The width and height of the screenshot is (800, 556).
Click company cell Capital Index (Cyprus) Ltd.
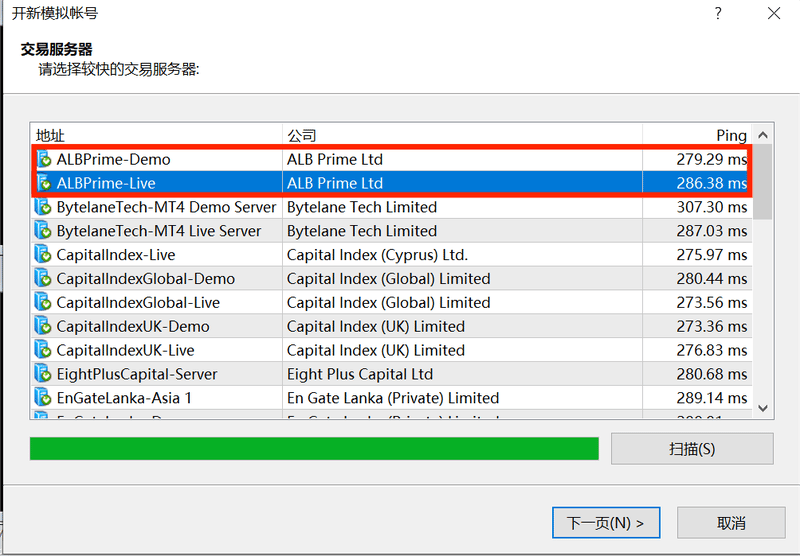(x=377, y=255)
